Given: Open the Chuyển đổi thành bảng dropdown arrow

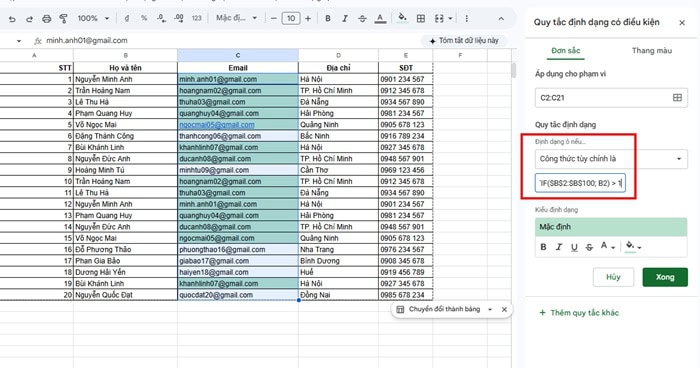Looking at the screenshot, I should tap(490, 309).
